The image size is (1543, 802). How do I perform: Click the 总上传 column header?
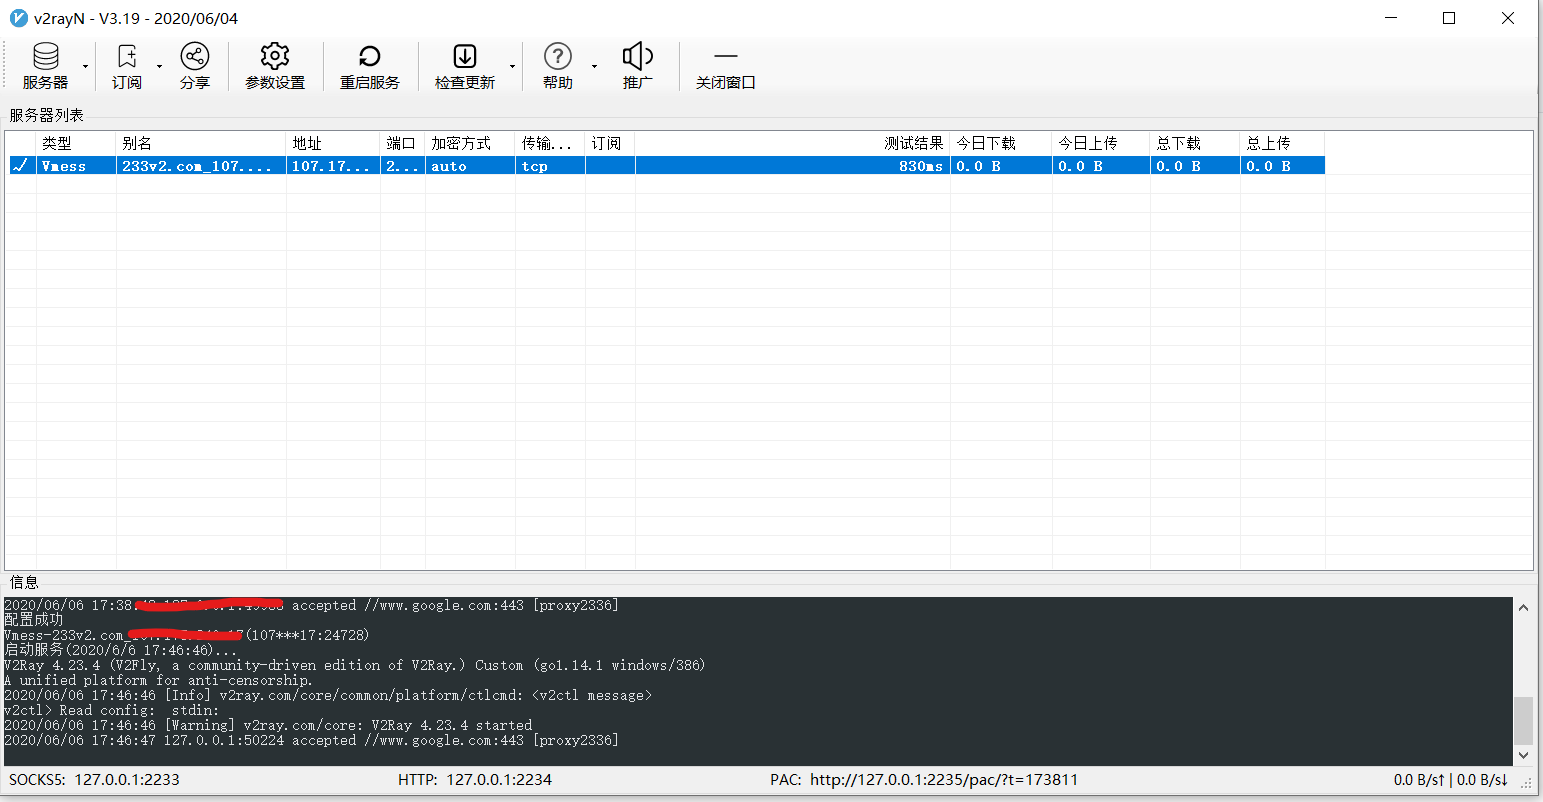click(1282, 143)
